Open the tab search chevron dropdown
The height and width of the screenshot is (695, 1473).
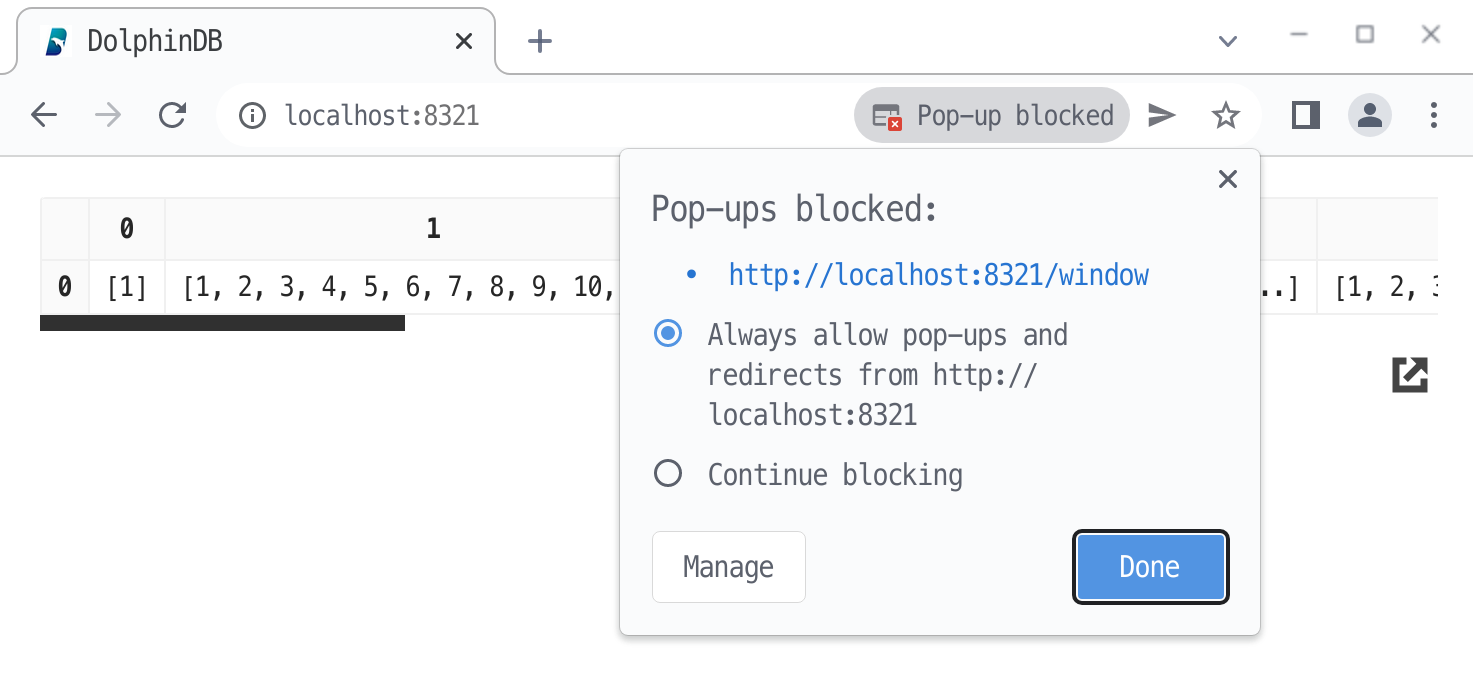point(1228,41)
